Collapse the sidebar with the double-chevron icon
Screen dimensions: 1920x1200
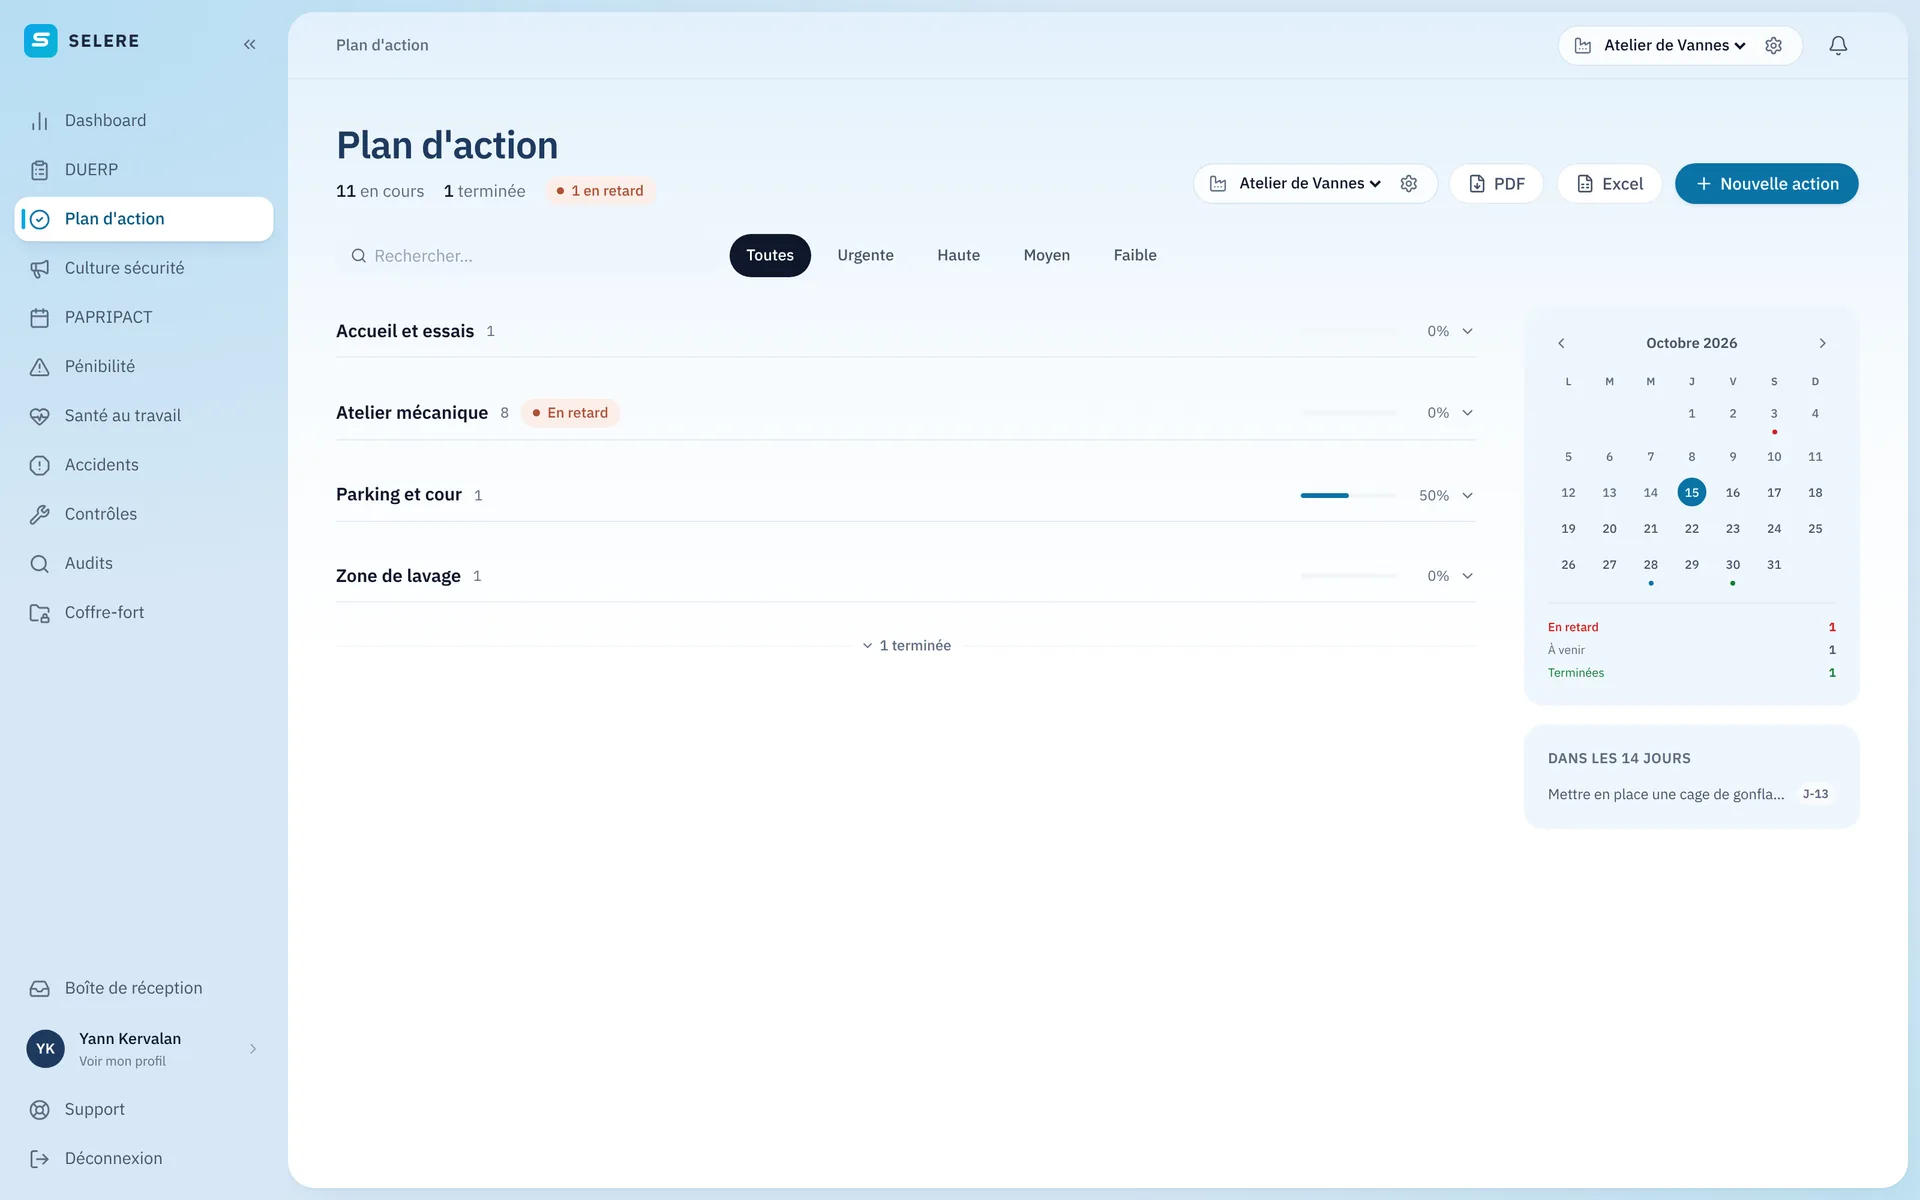pos(250,44)
